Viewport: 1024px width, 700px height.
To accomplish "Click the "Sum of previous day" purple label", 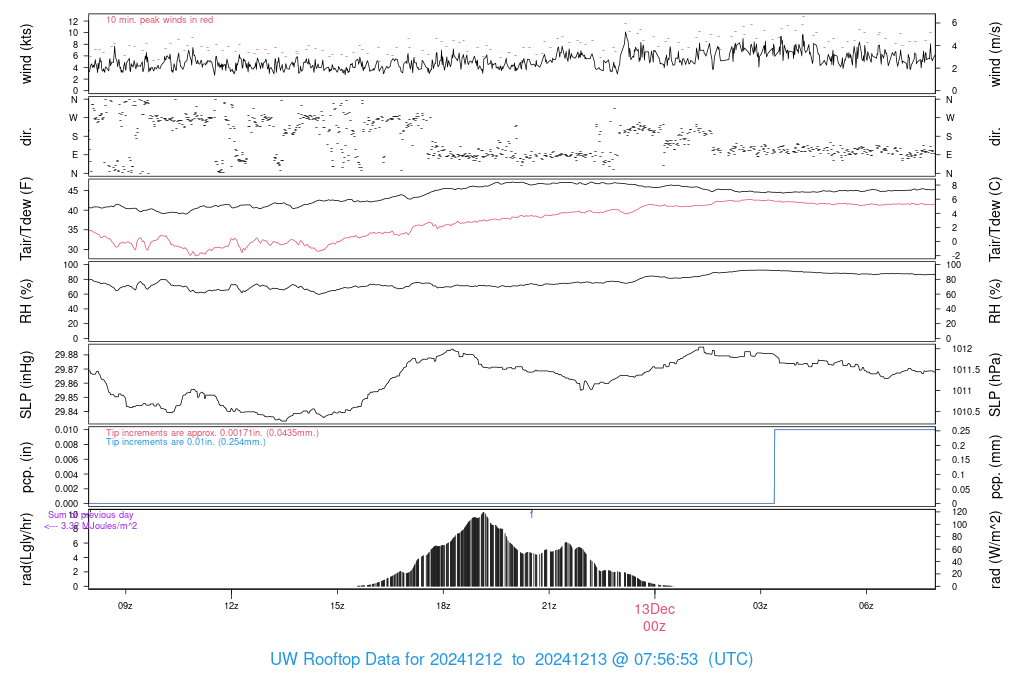I will (91, 515).
